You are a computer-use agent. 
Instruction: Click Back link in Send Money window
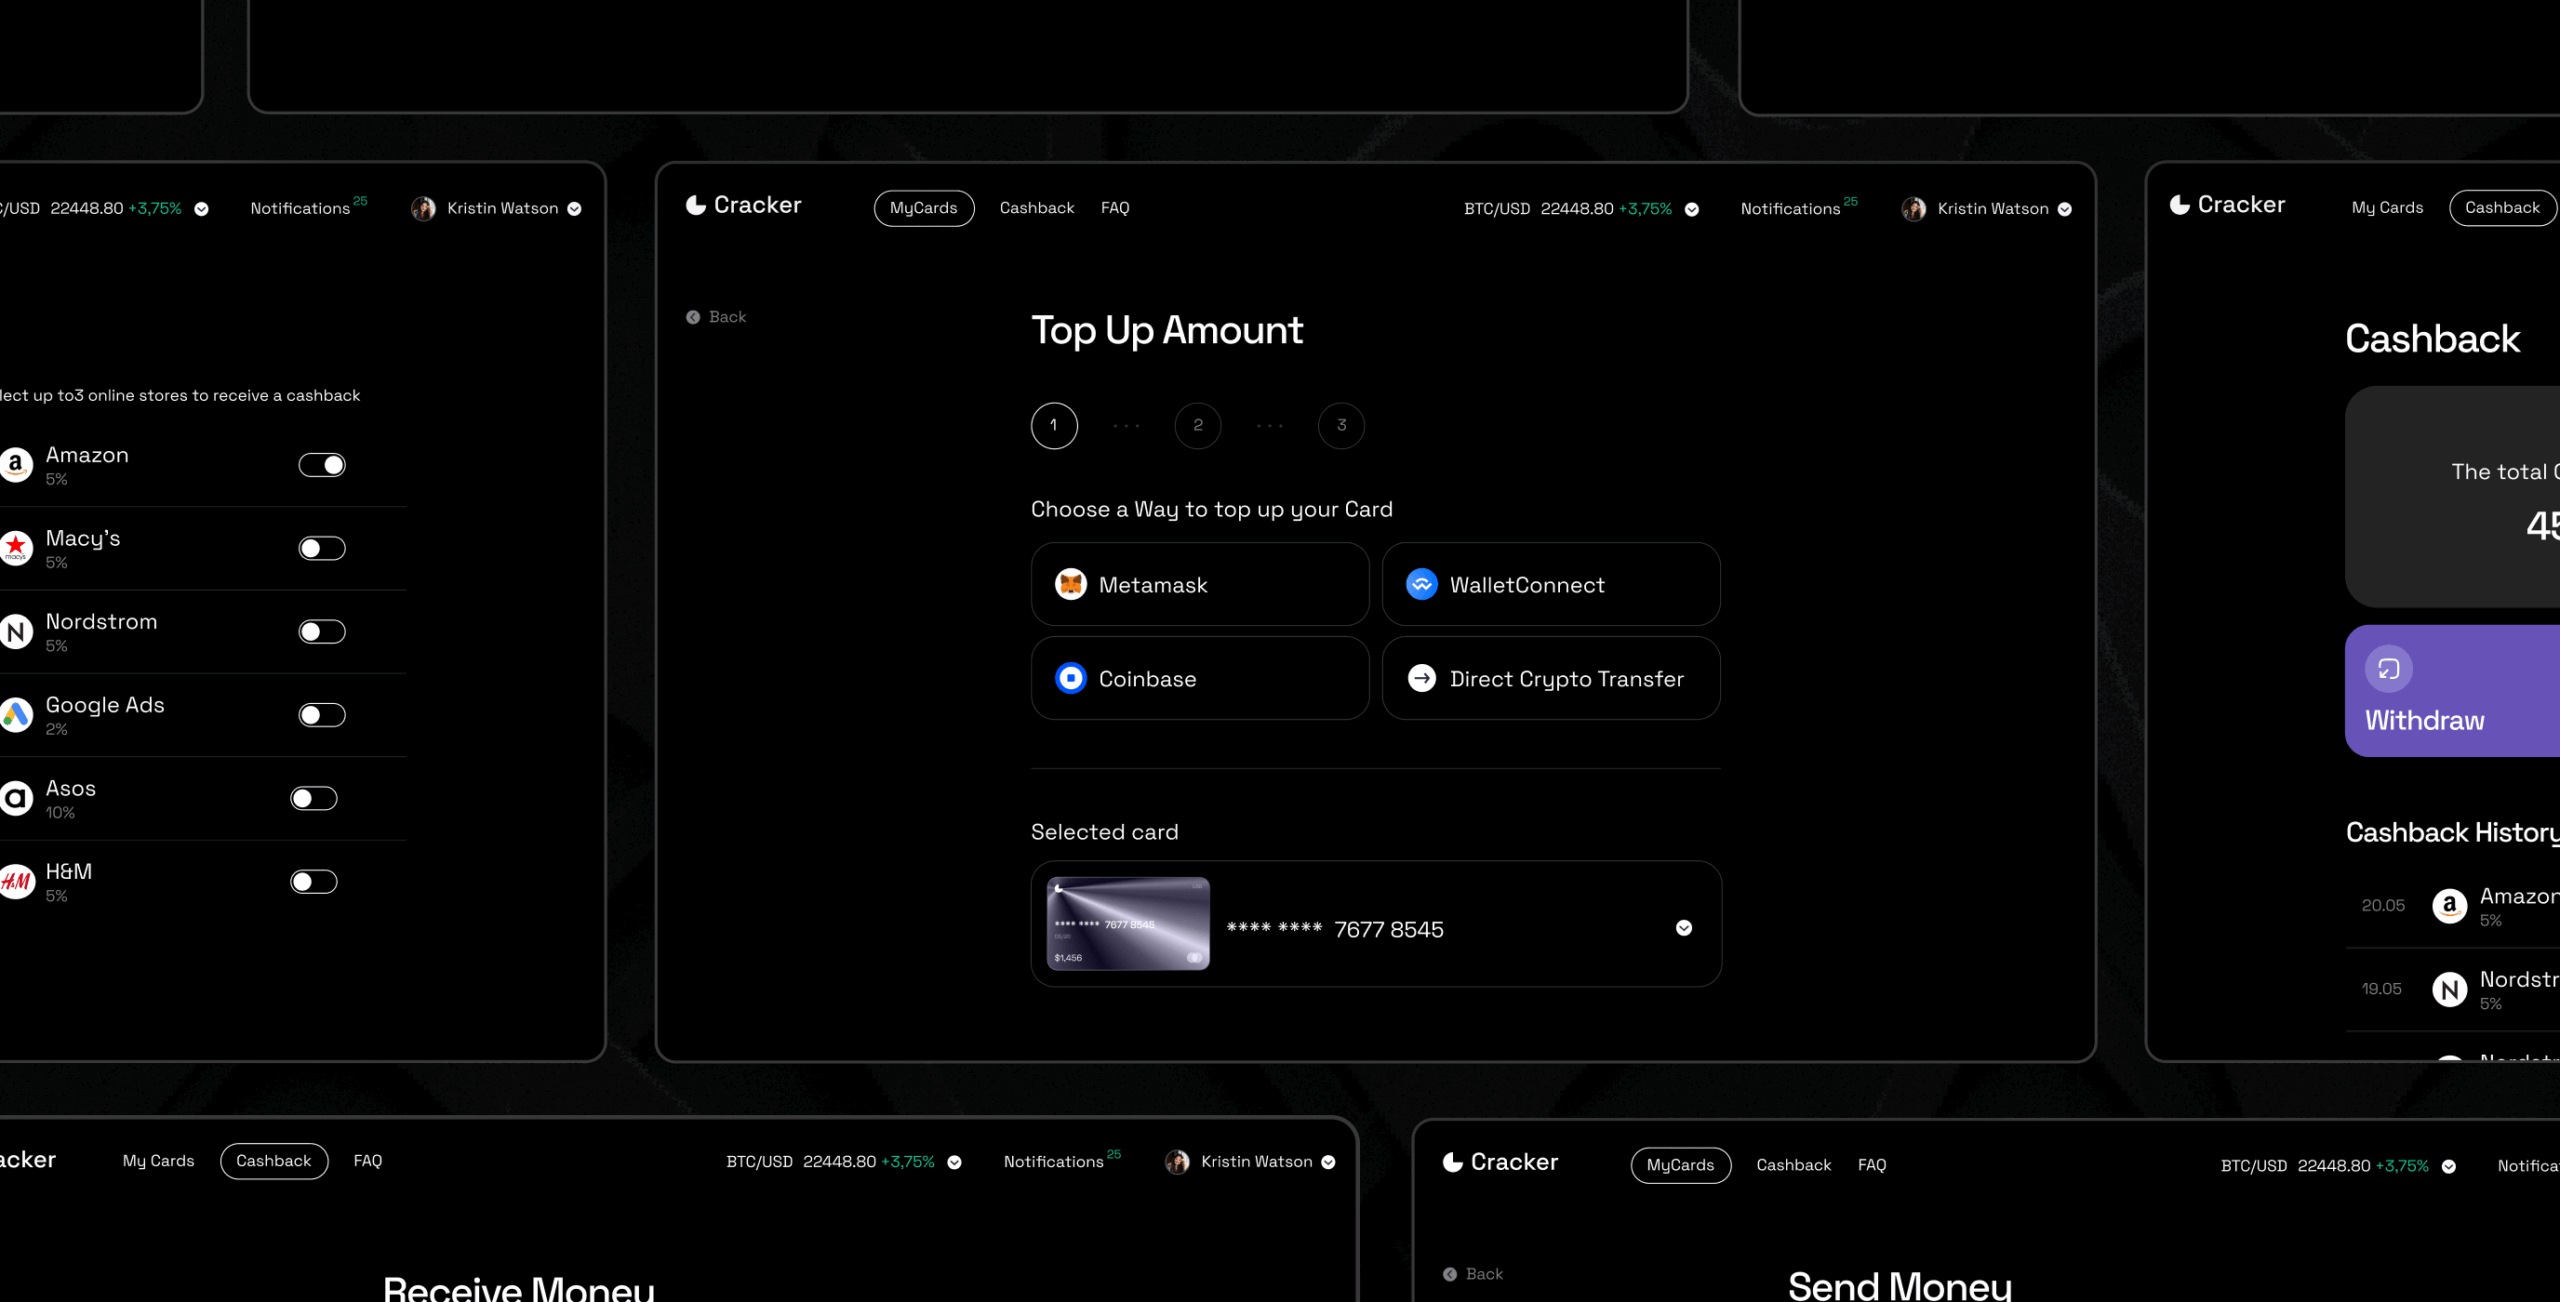tap(1473, 1274)
